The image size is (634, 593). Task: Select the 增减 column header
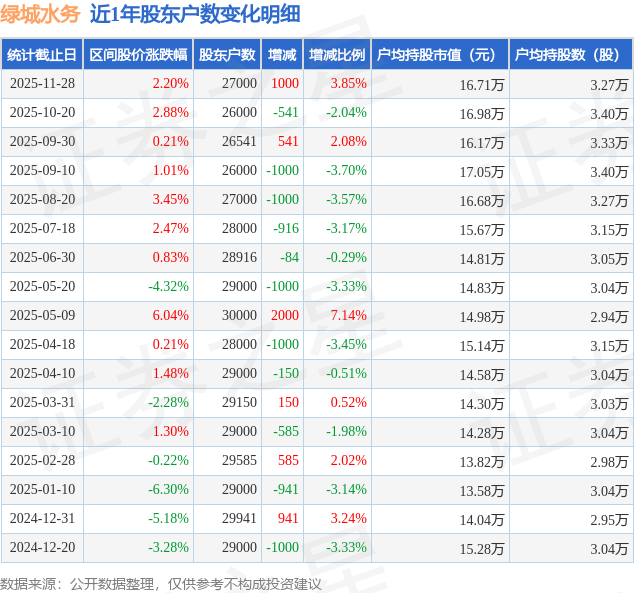(x=282, y=55)
